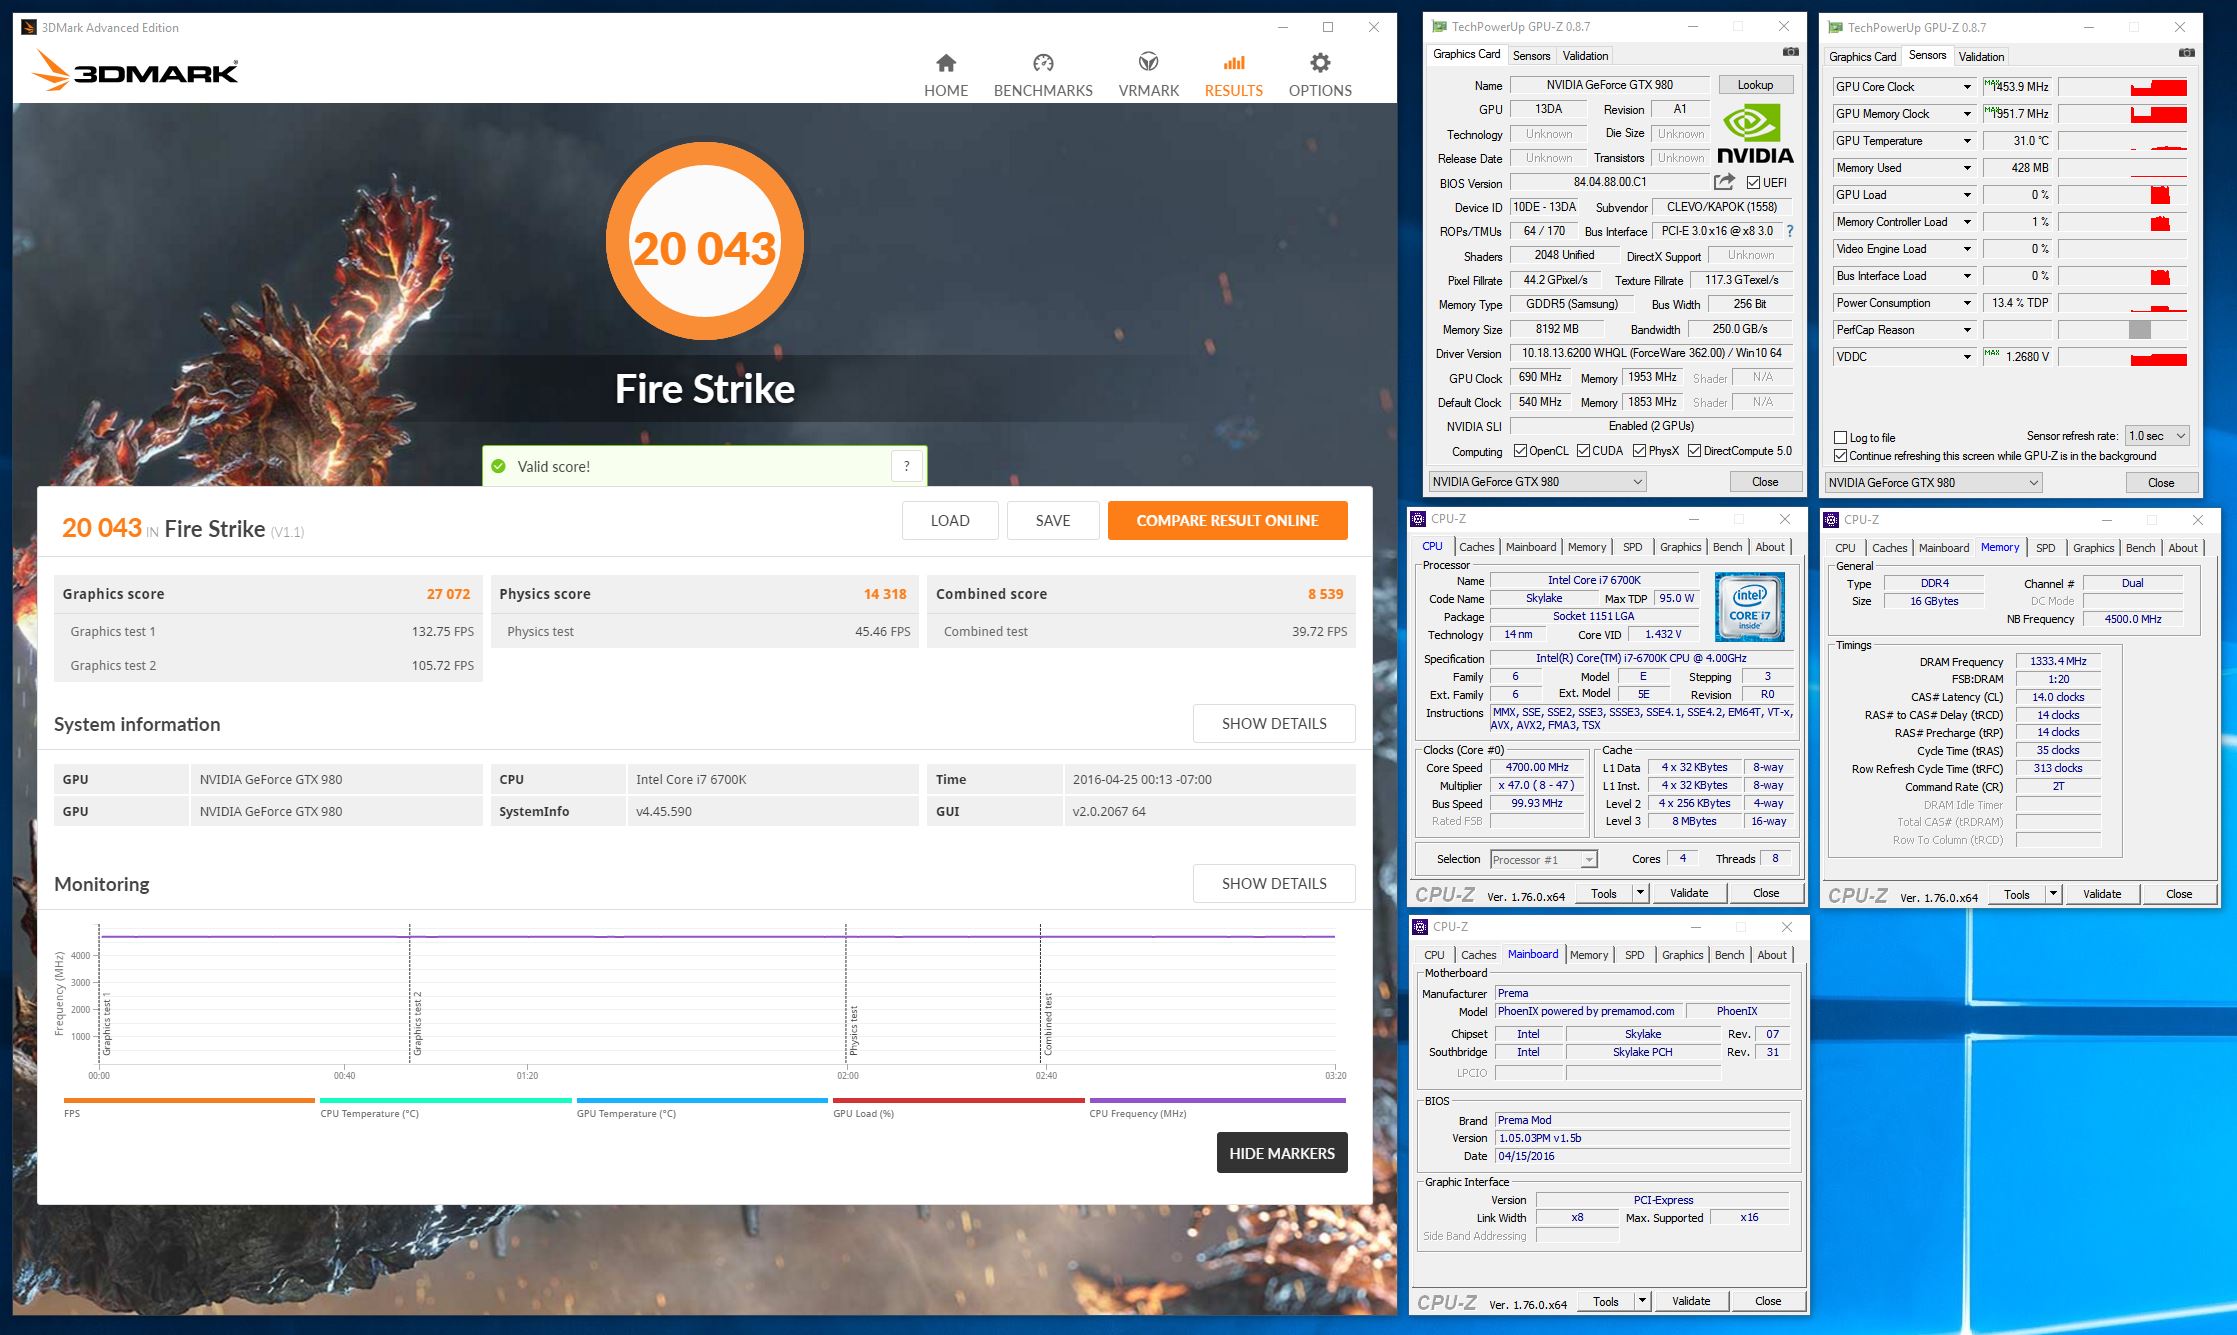Image resolution: width=2237 pixels, height=1335 pixels.
Task: Open the PerfCap Reason sensor dropdown
Action: click(x=1967, y=330)
